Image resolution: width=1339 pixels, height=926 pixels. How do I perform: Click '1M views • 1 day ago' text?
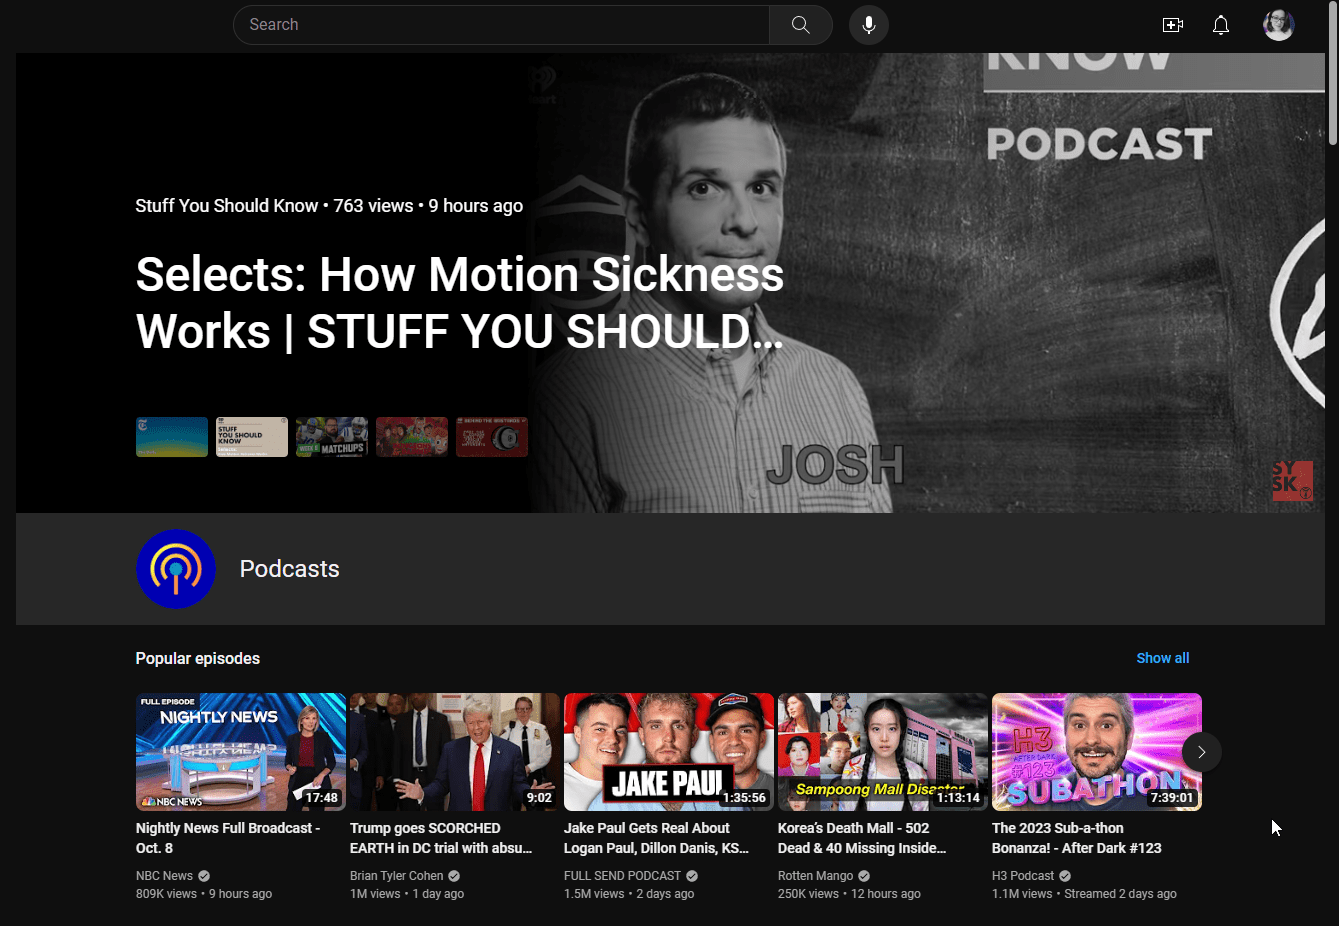click(407, 894)
